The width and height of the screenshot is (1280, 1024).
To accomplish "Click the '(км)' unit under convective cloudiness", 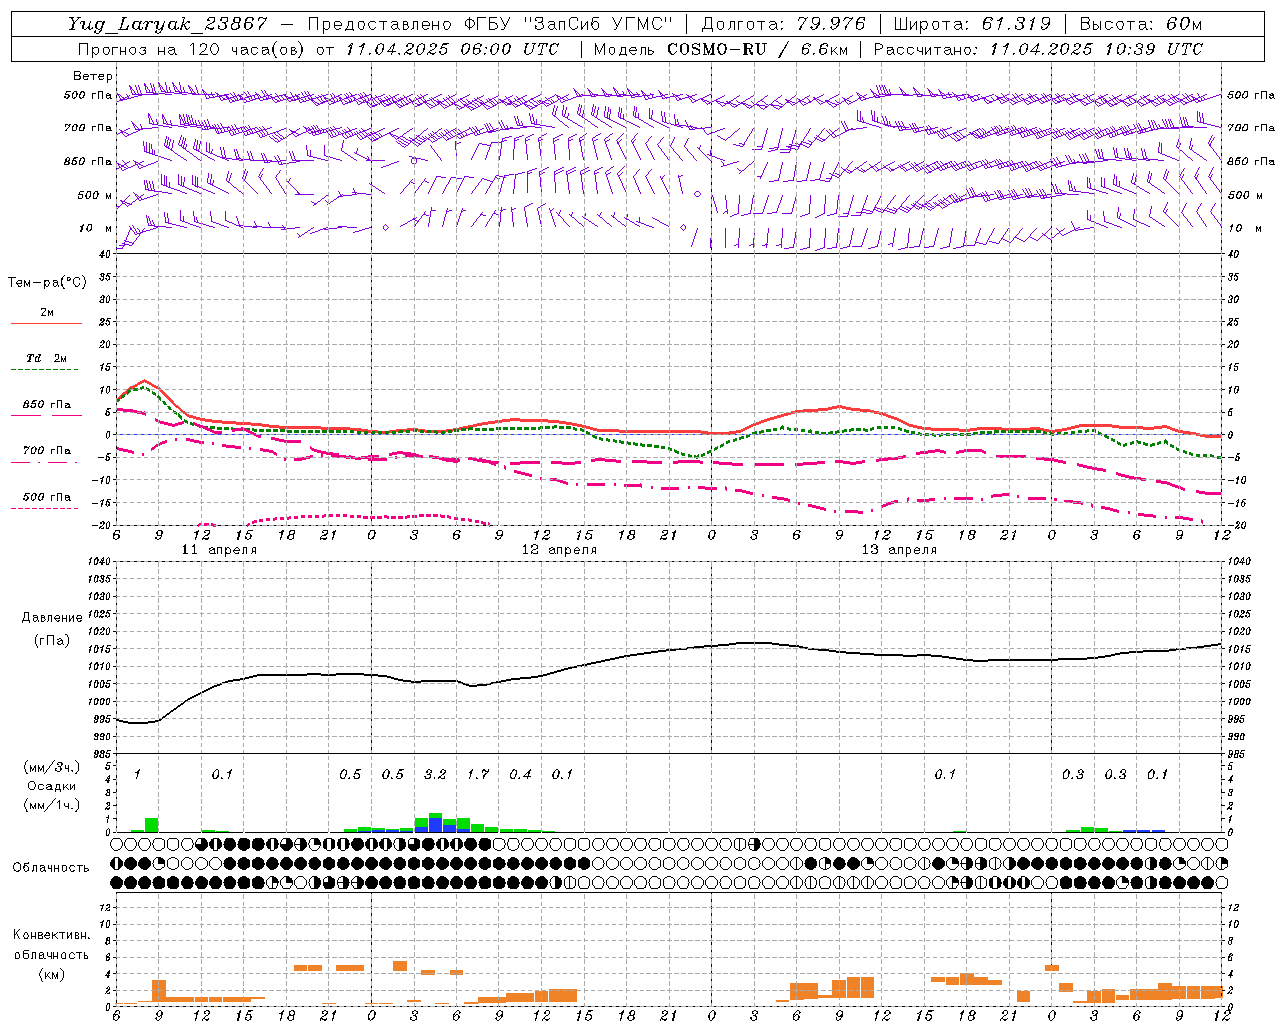I will pos(52,974).
